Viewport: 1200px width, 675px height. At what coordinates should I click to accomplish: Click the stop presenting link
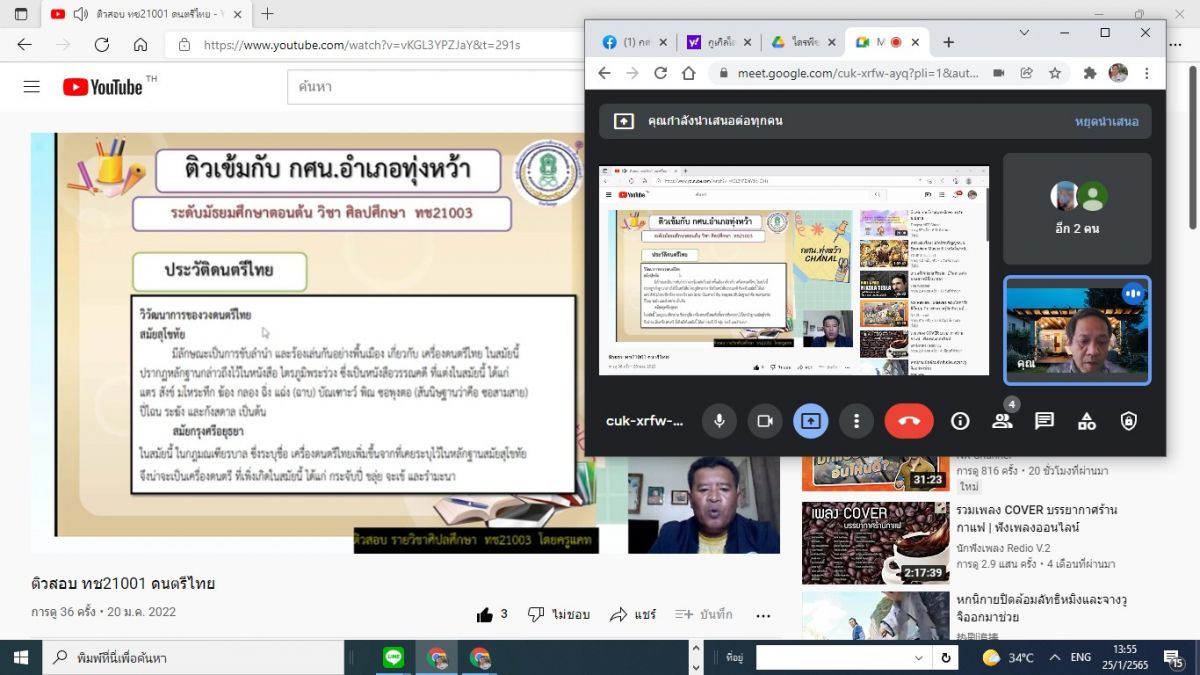click(x=1106, y=121)
